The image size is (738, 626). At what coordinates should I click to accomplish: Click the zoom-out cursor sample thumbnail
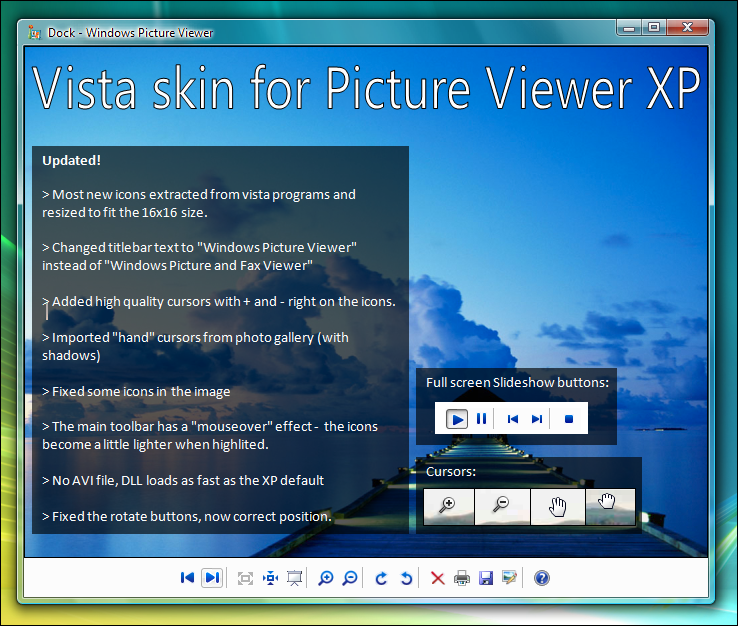[x=502, y=507]
